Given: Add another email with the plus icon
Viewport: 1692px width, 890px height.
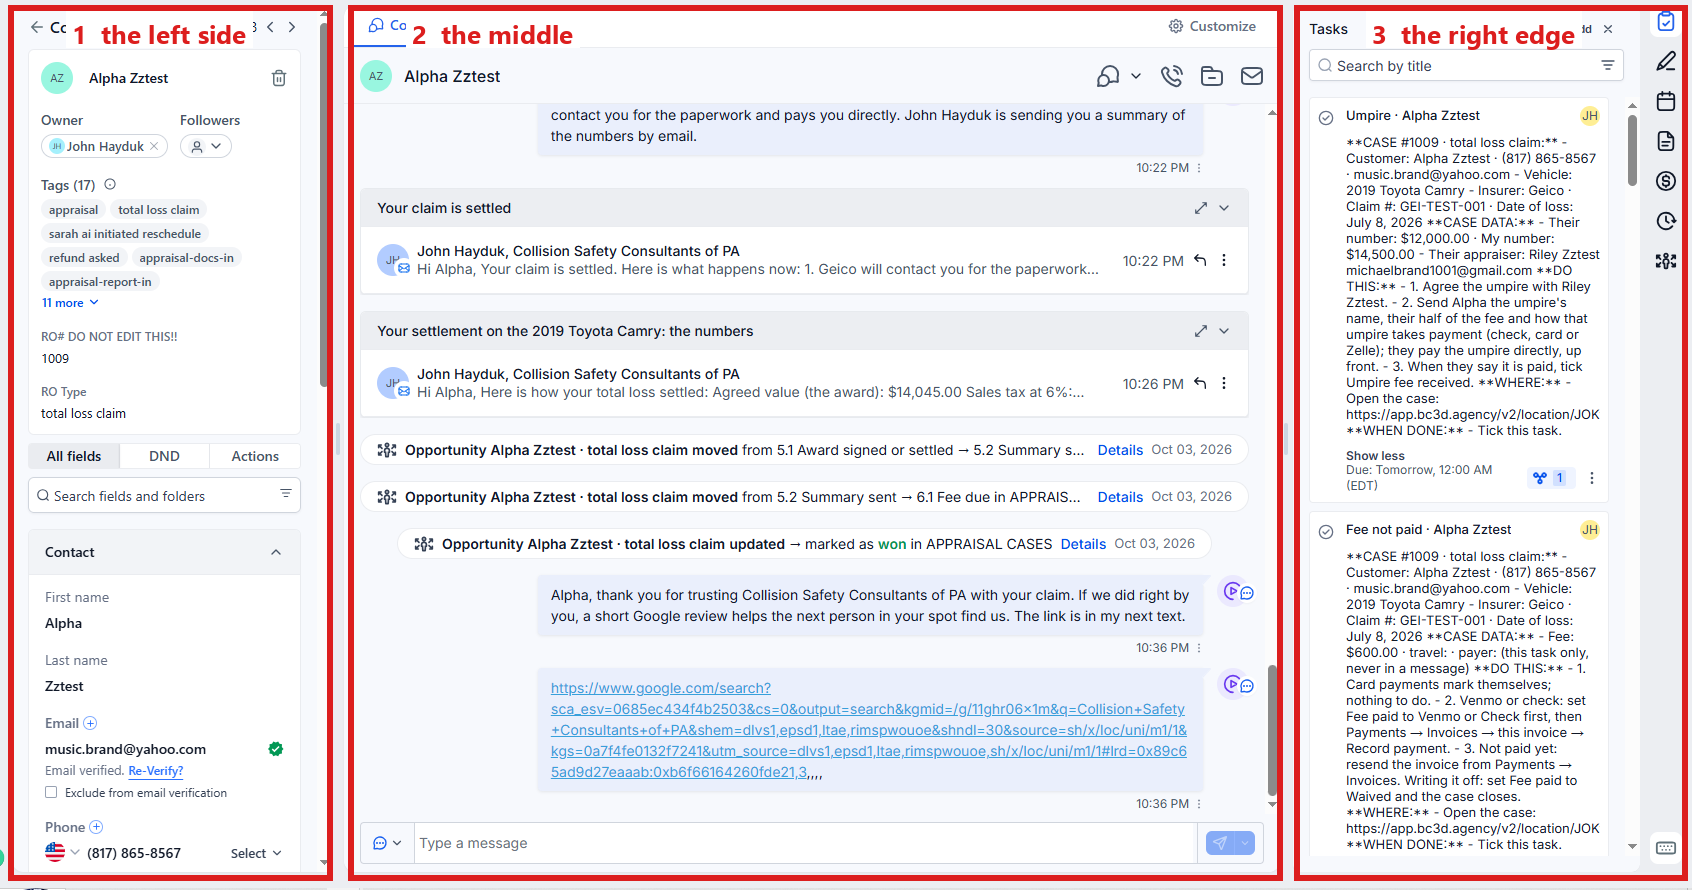Looking at the screenshot, I should [x=90, y=723].
